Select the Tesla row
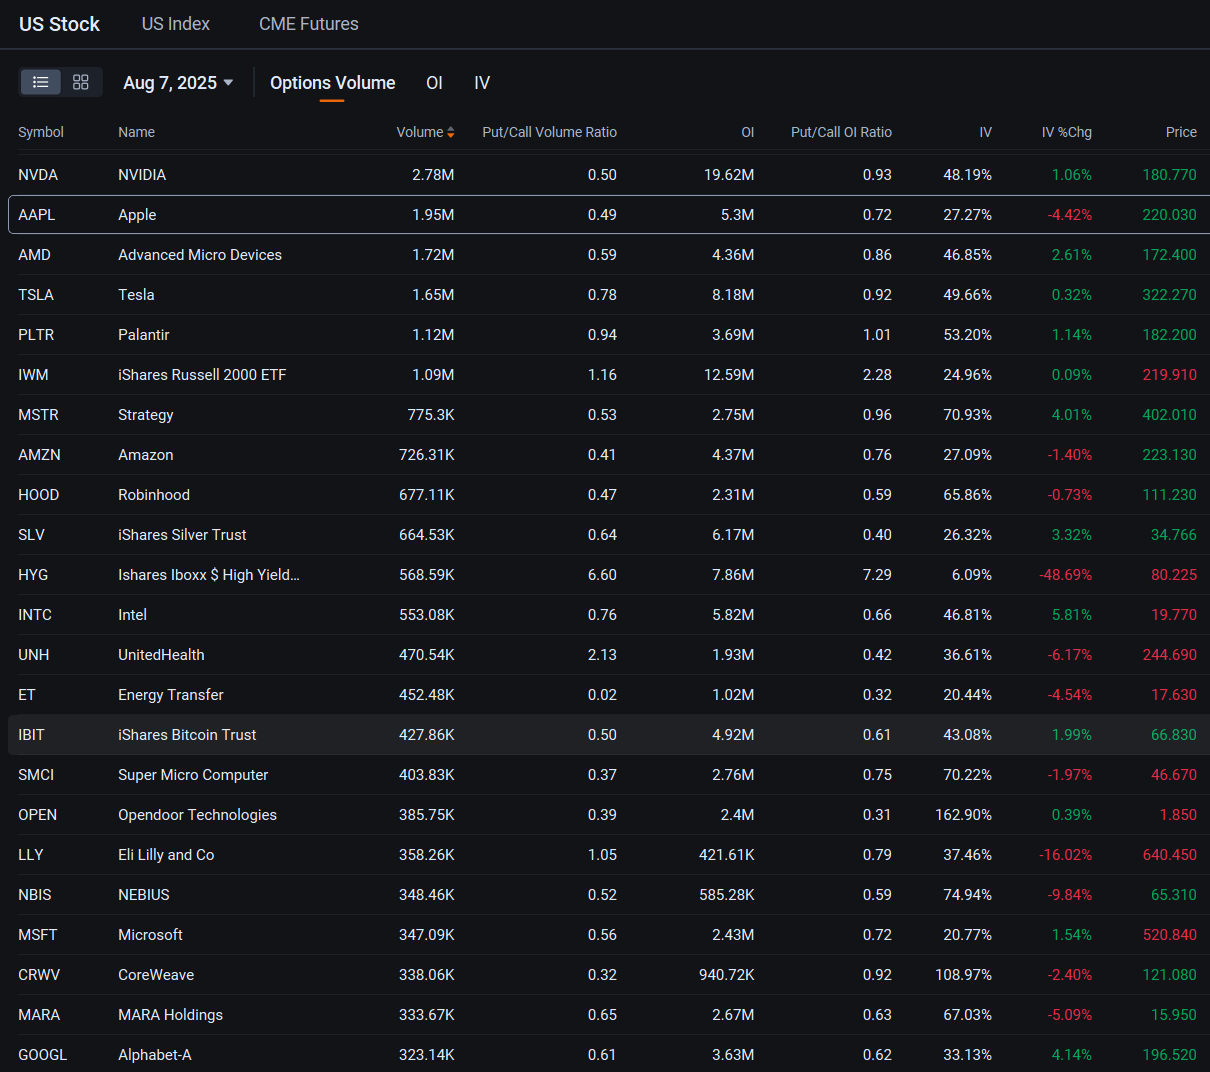Viewport: 1210px width, 1072px height. [x=608, y=295]
